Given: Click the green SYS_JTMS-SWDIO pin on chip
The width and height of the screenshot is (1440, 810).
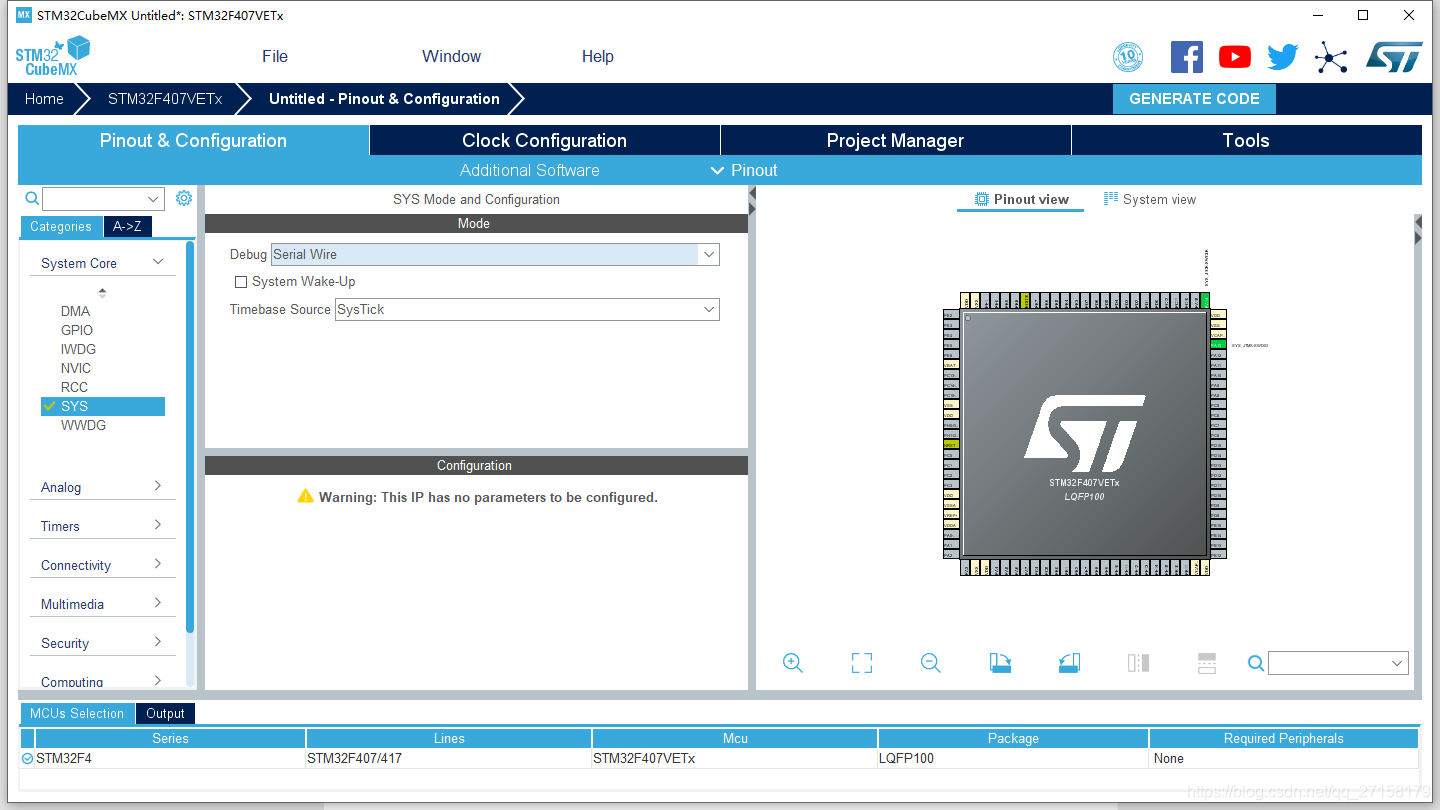Looking at the screenshot, I should coord(1217,345).
